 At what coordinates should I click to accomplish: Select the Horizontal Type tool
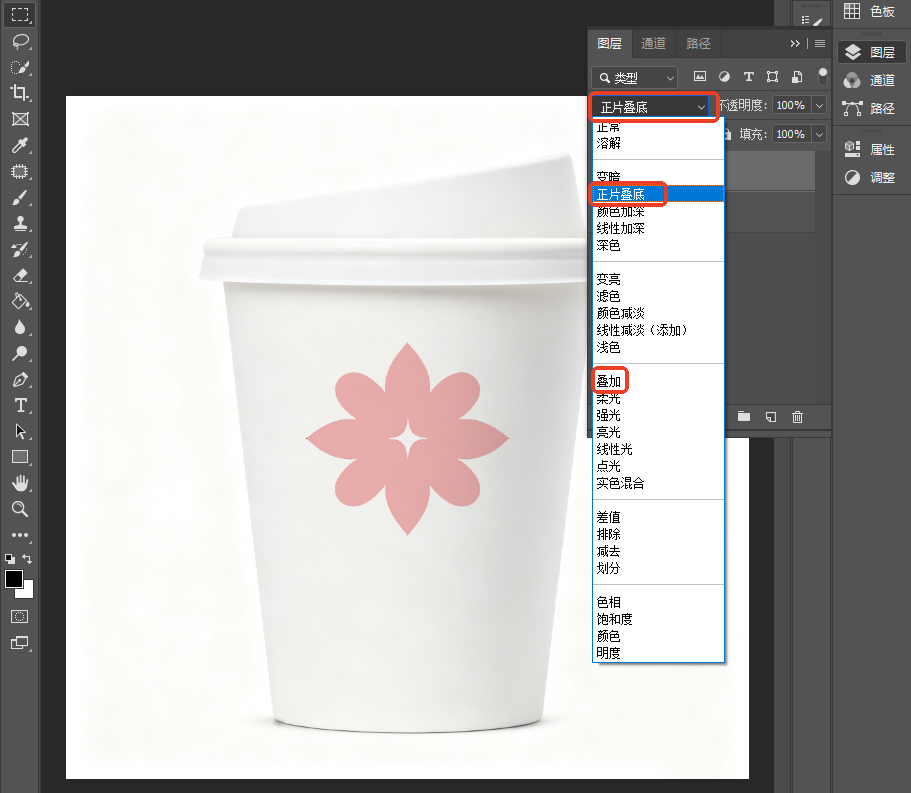20,406
